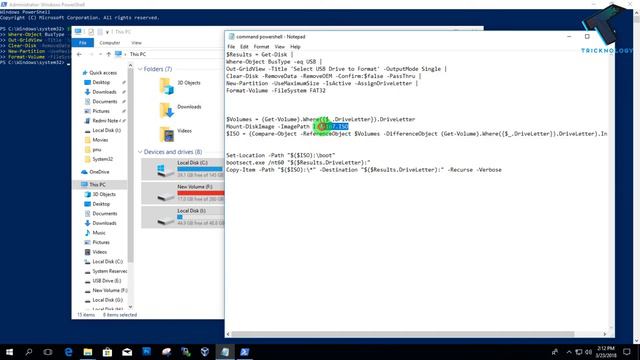Click Notepad horizontal scrollbar right arrow
The height and width of the screenshot is (360, 640).
pos(604,334)
